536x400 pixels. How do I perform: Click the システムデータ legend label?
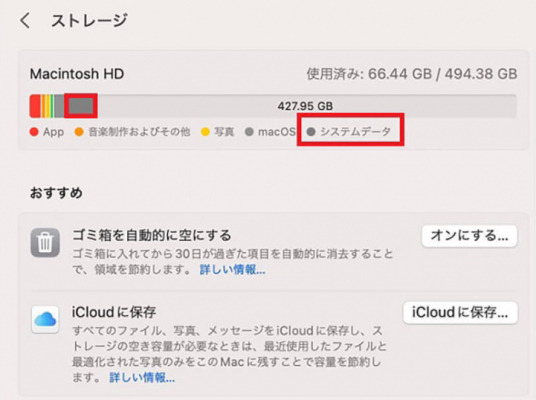pyautogui.click(x=356, y=132)
